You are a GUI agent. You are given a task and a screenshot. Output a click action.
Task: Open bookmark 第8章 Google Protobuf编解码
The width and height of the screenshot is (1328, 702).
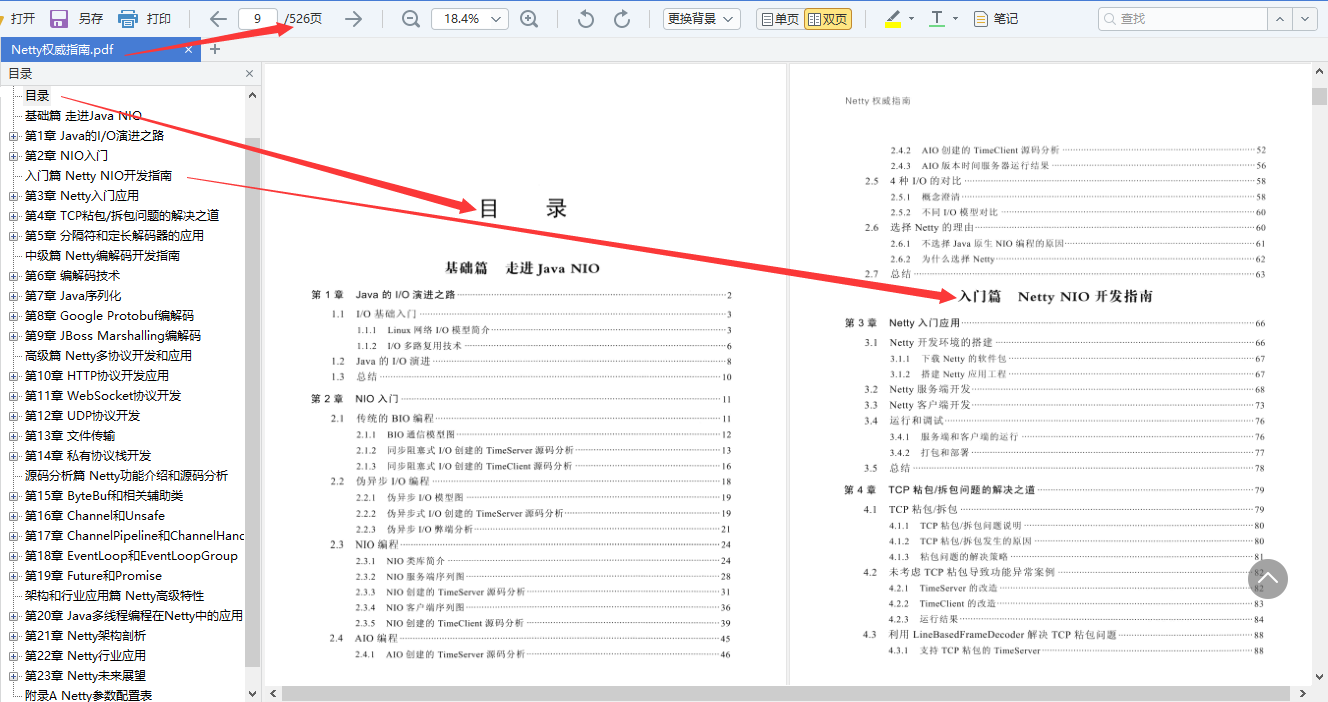point(109,315)
